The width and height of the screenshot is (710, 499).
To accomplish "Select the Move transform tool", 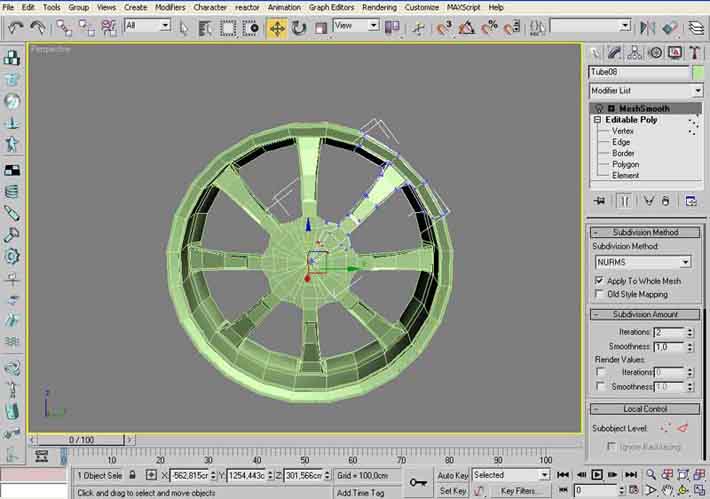I will tap(276, 27).
